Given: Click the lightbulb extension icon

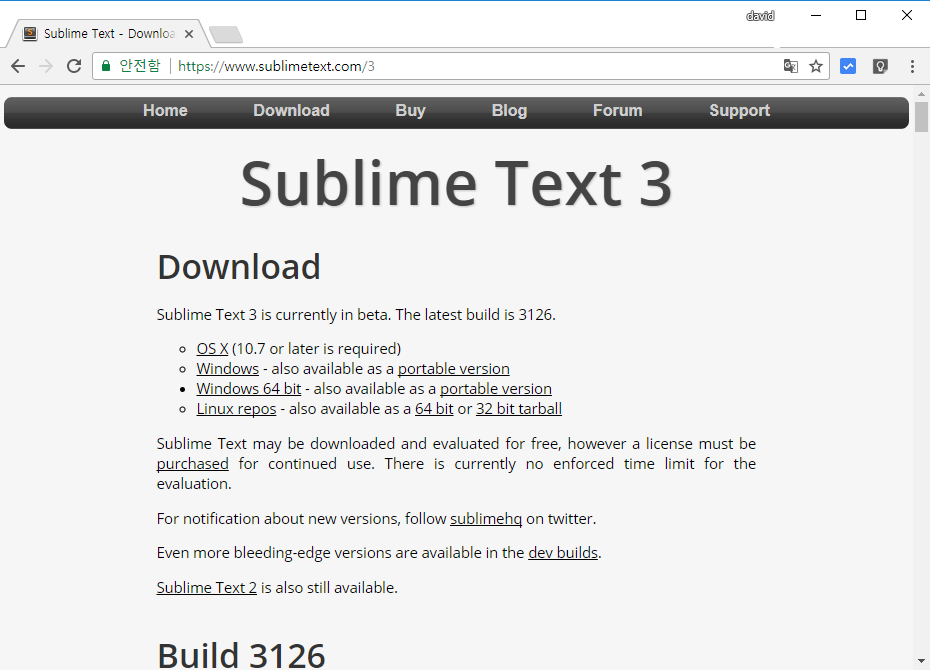Looking at the screenshot, I should (880, 66).
